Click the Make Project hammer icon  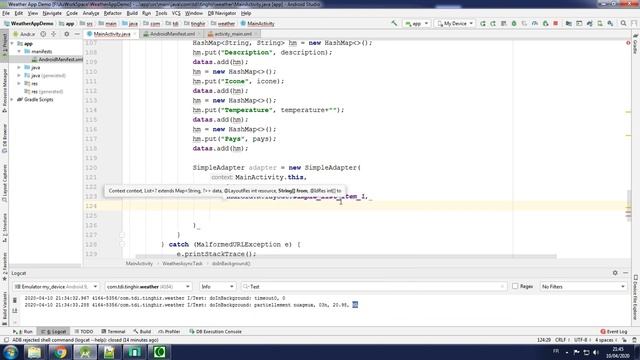(394, 23)
